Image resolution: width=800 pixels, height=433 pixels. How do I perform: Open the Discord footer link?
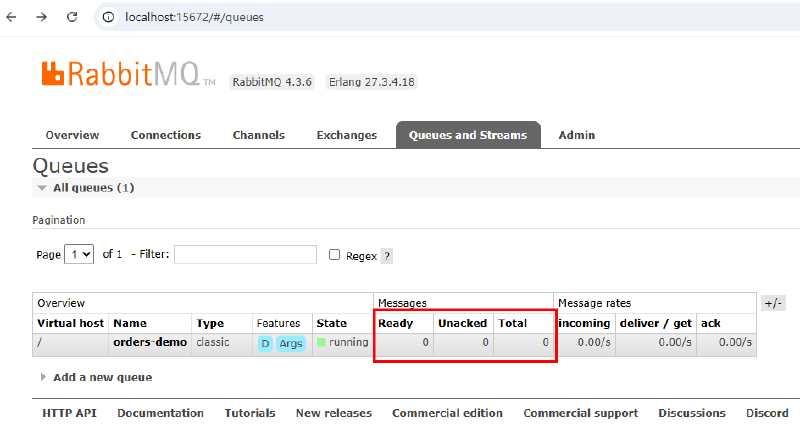tap(767, 413)
